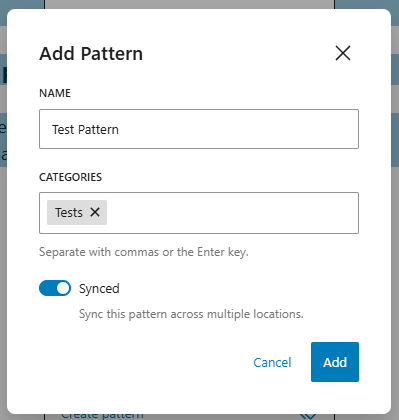
Task: Click the NAME field label
Action: point(55,93)
